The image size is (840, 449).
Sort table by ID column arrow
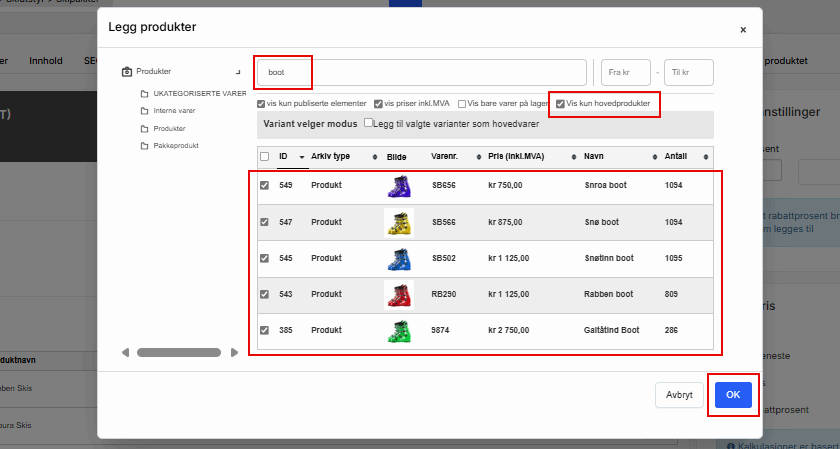303,157
